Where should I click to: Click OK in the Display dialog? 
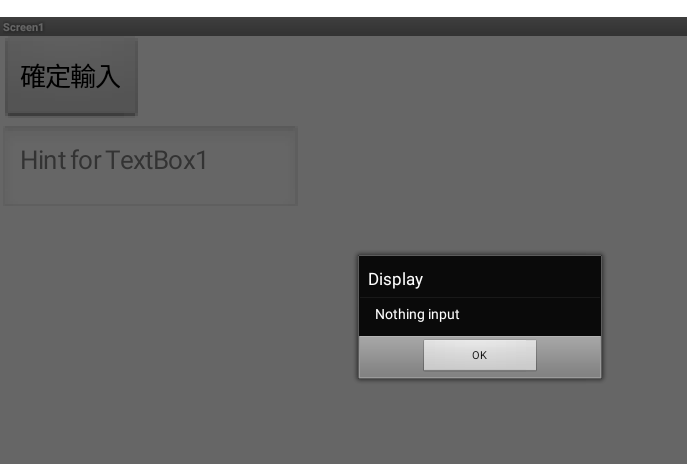[x=479, y=355]
